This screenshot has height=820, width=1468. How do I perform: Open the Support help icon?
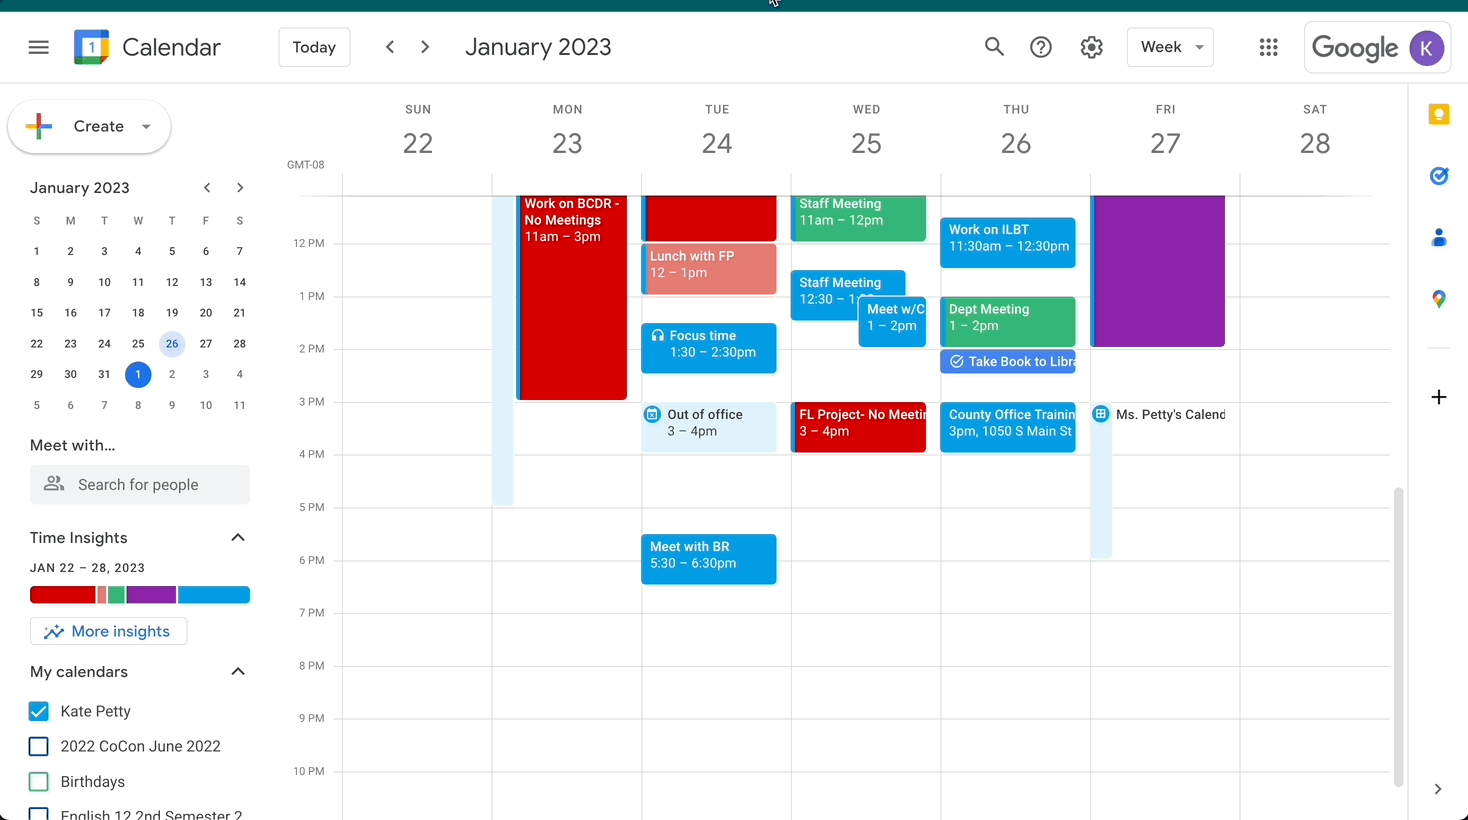click(1041, 47)
